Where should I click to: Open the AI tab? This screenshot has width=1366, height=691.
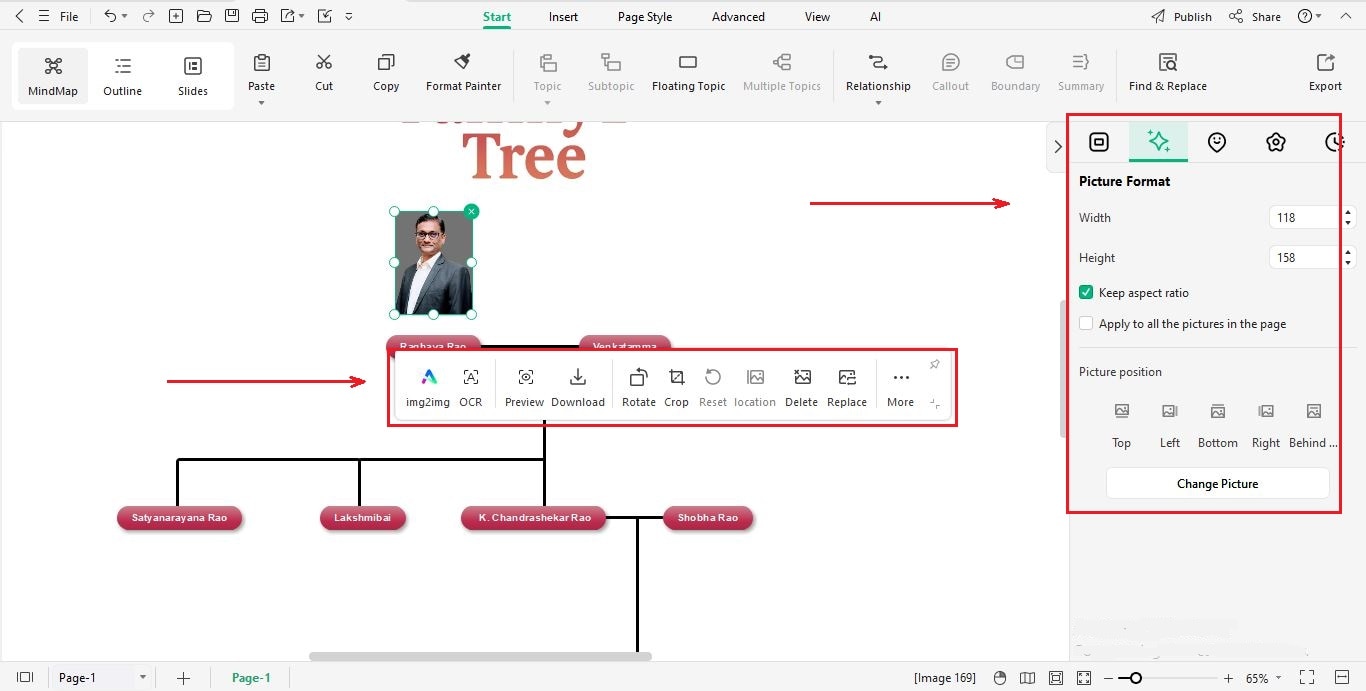coord(876,17)
